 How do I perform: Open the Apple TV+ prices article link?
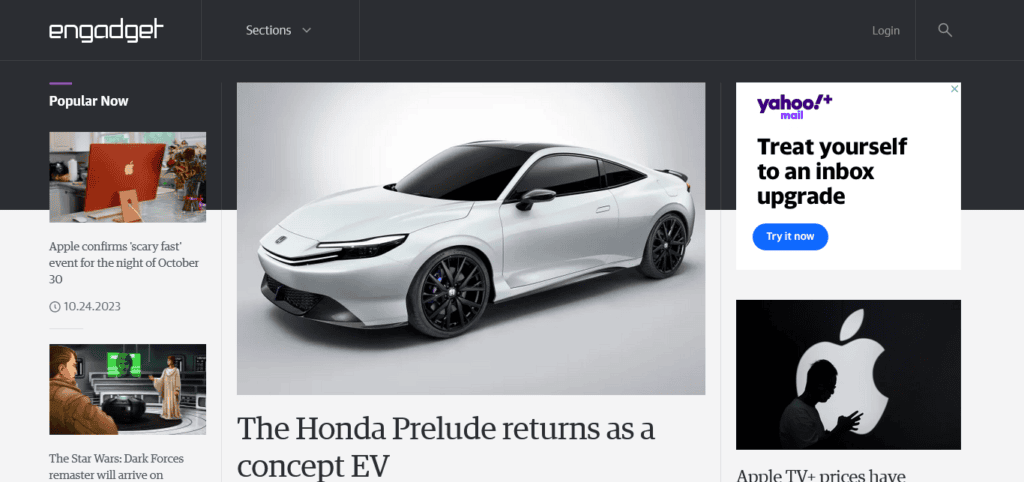tap(821, 475)
